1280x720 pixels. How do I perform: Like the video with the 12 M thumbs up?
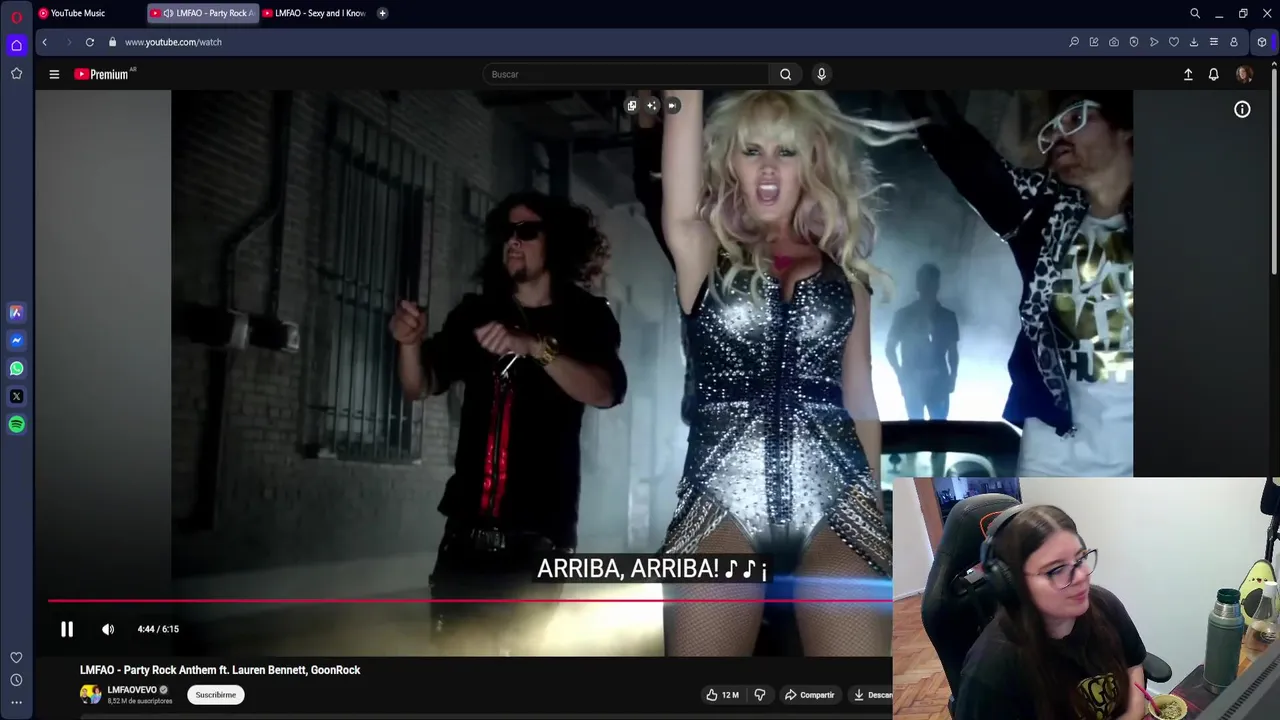pos(722,695)
